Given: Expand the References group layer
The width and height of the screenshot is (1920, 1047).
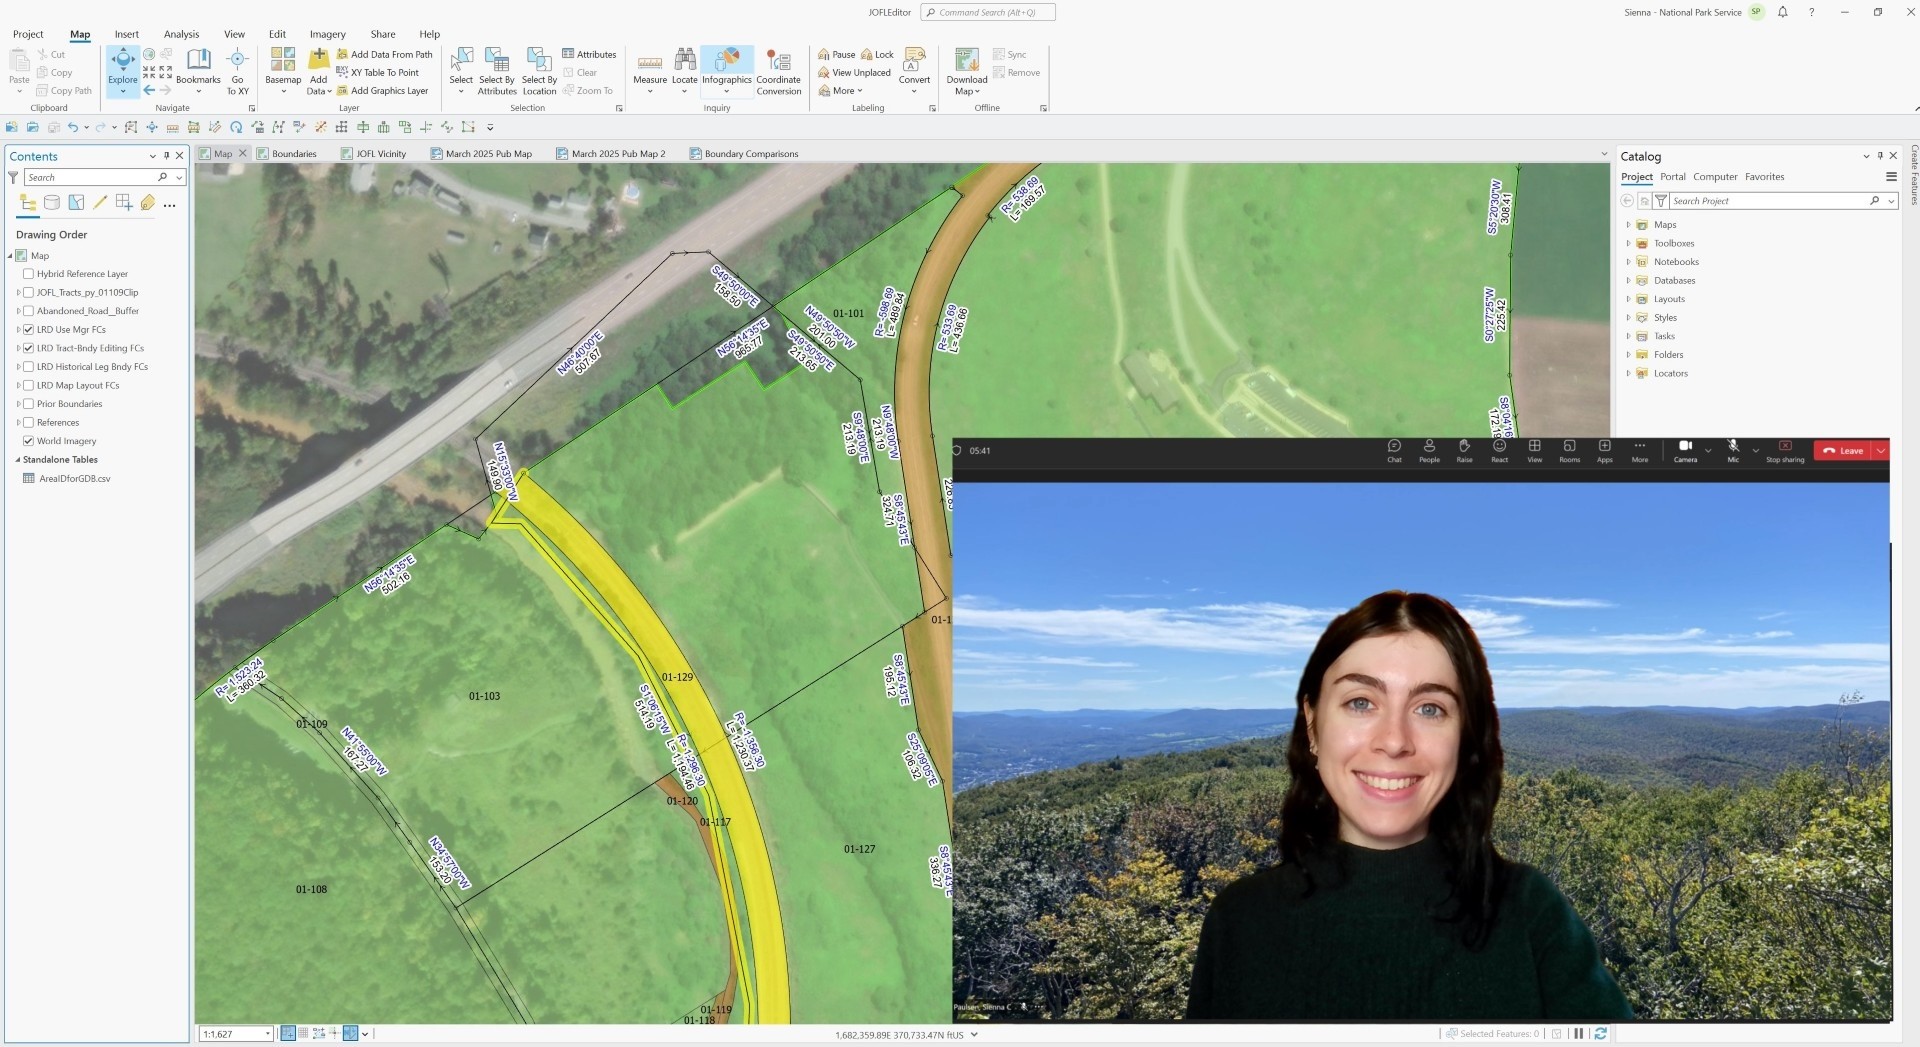Looking at the screenshot, I should [x=18, y=423].
